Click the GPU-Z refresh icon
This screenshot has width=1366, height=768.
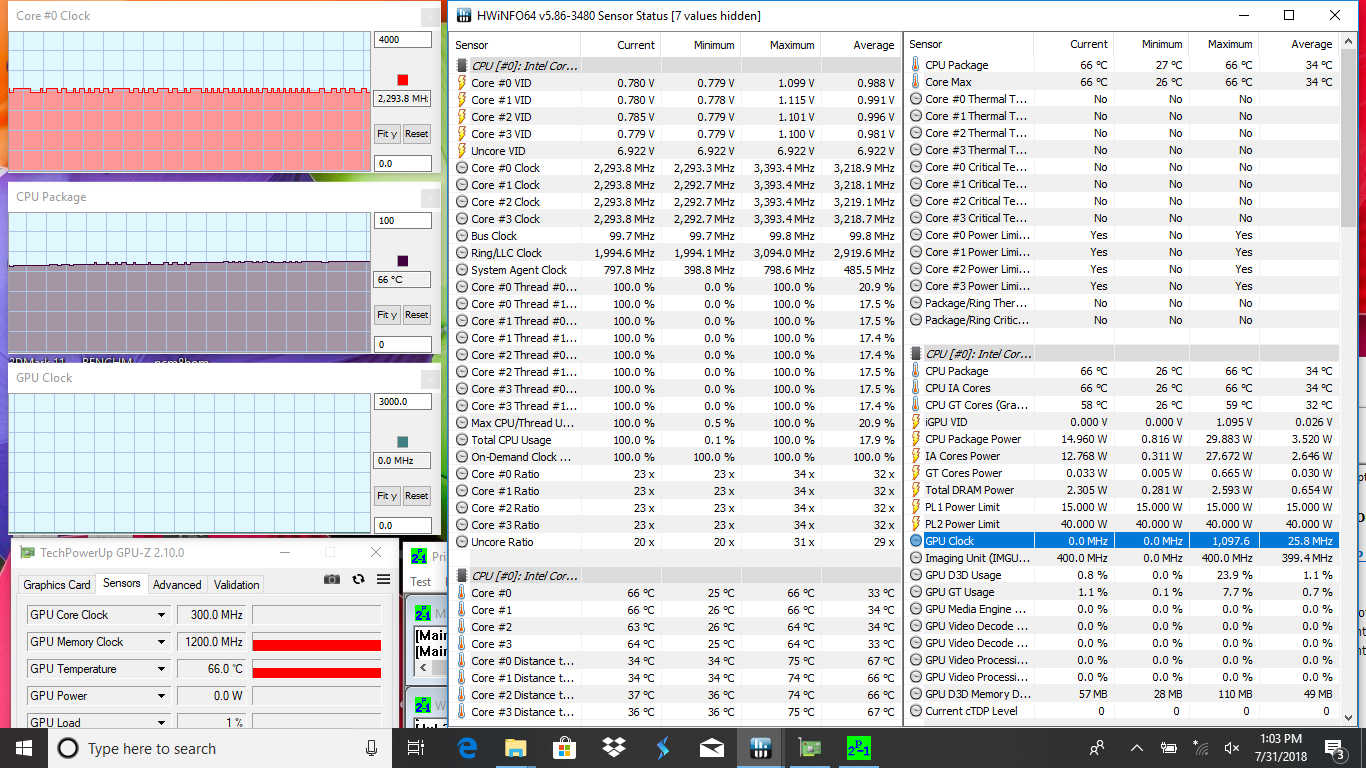[x=358, y=579]
